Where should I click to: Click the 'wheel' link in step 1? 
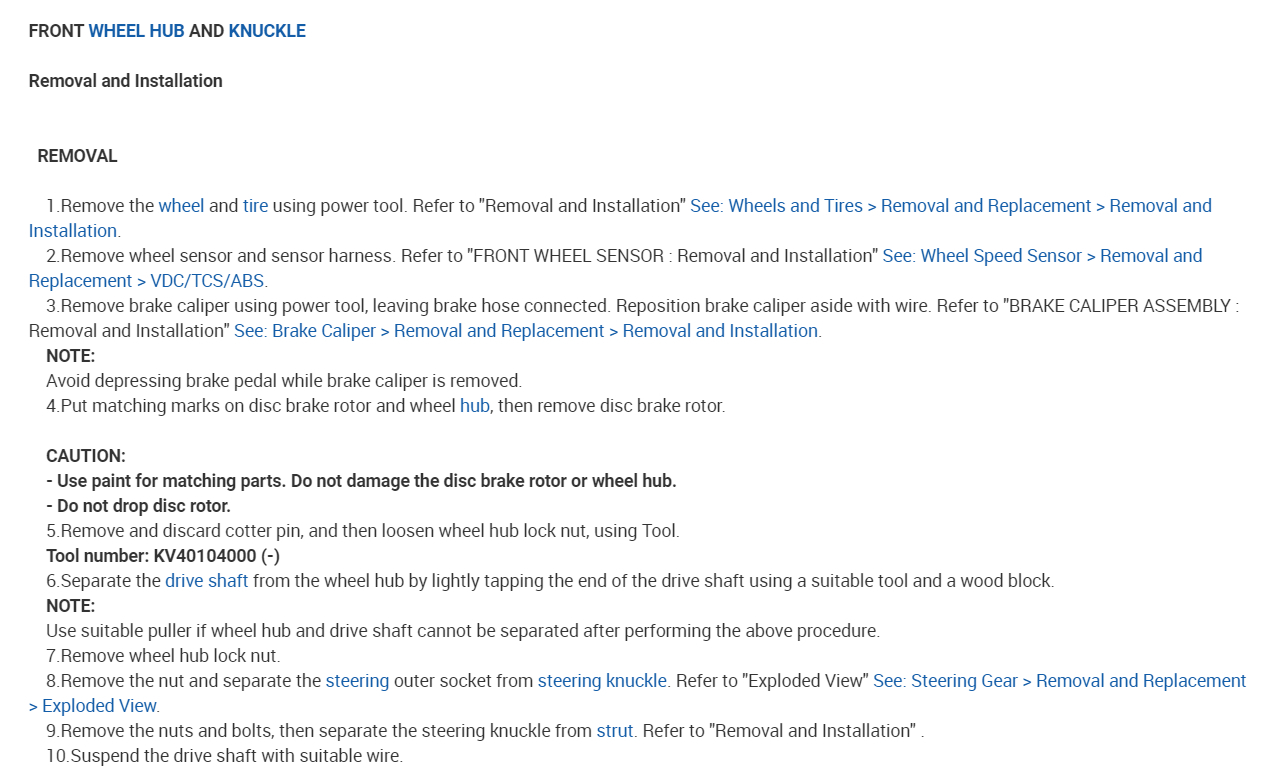click(x=181, y=206)
